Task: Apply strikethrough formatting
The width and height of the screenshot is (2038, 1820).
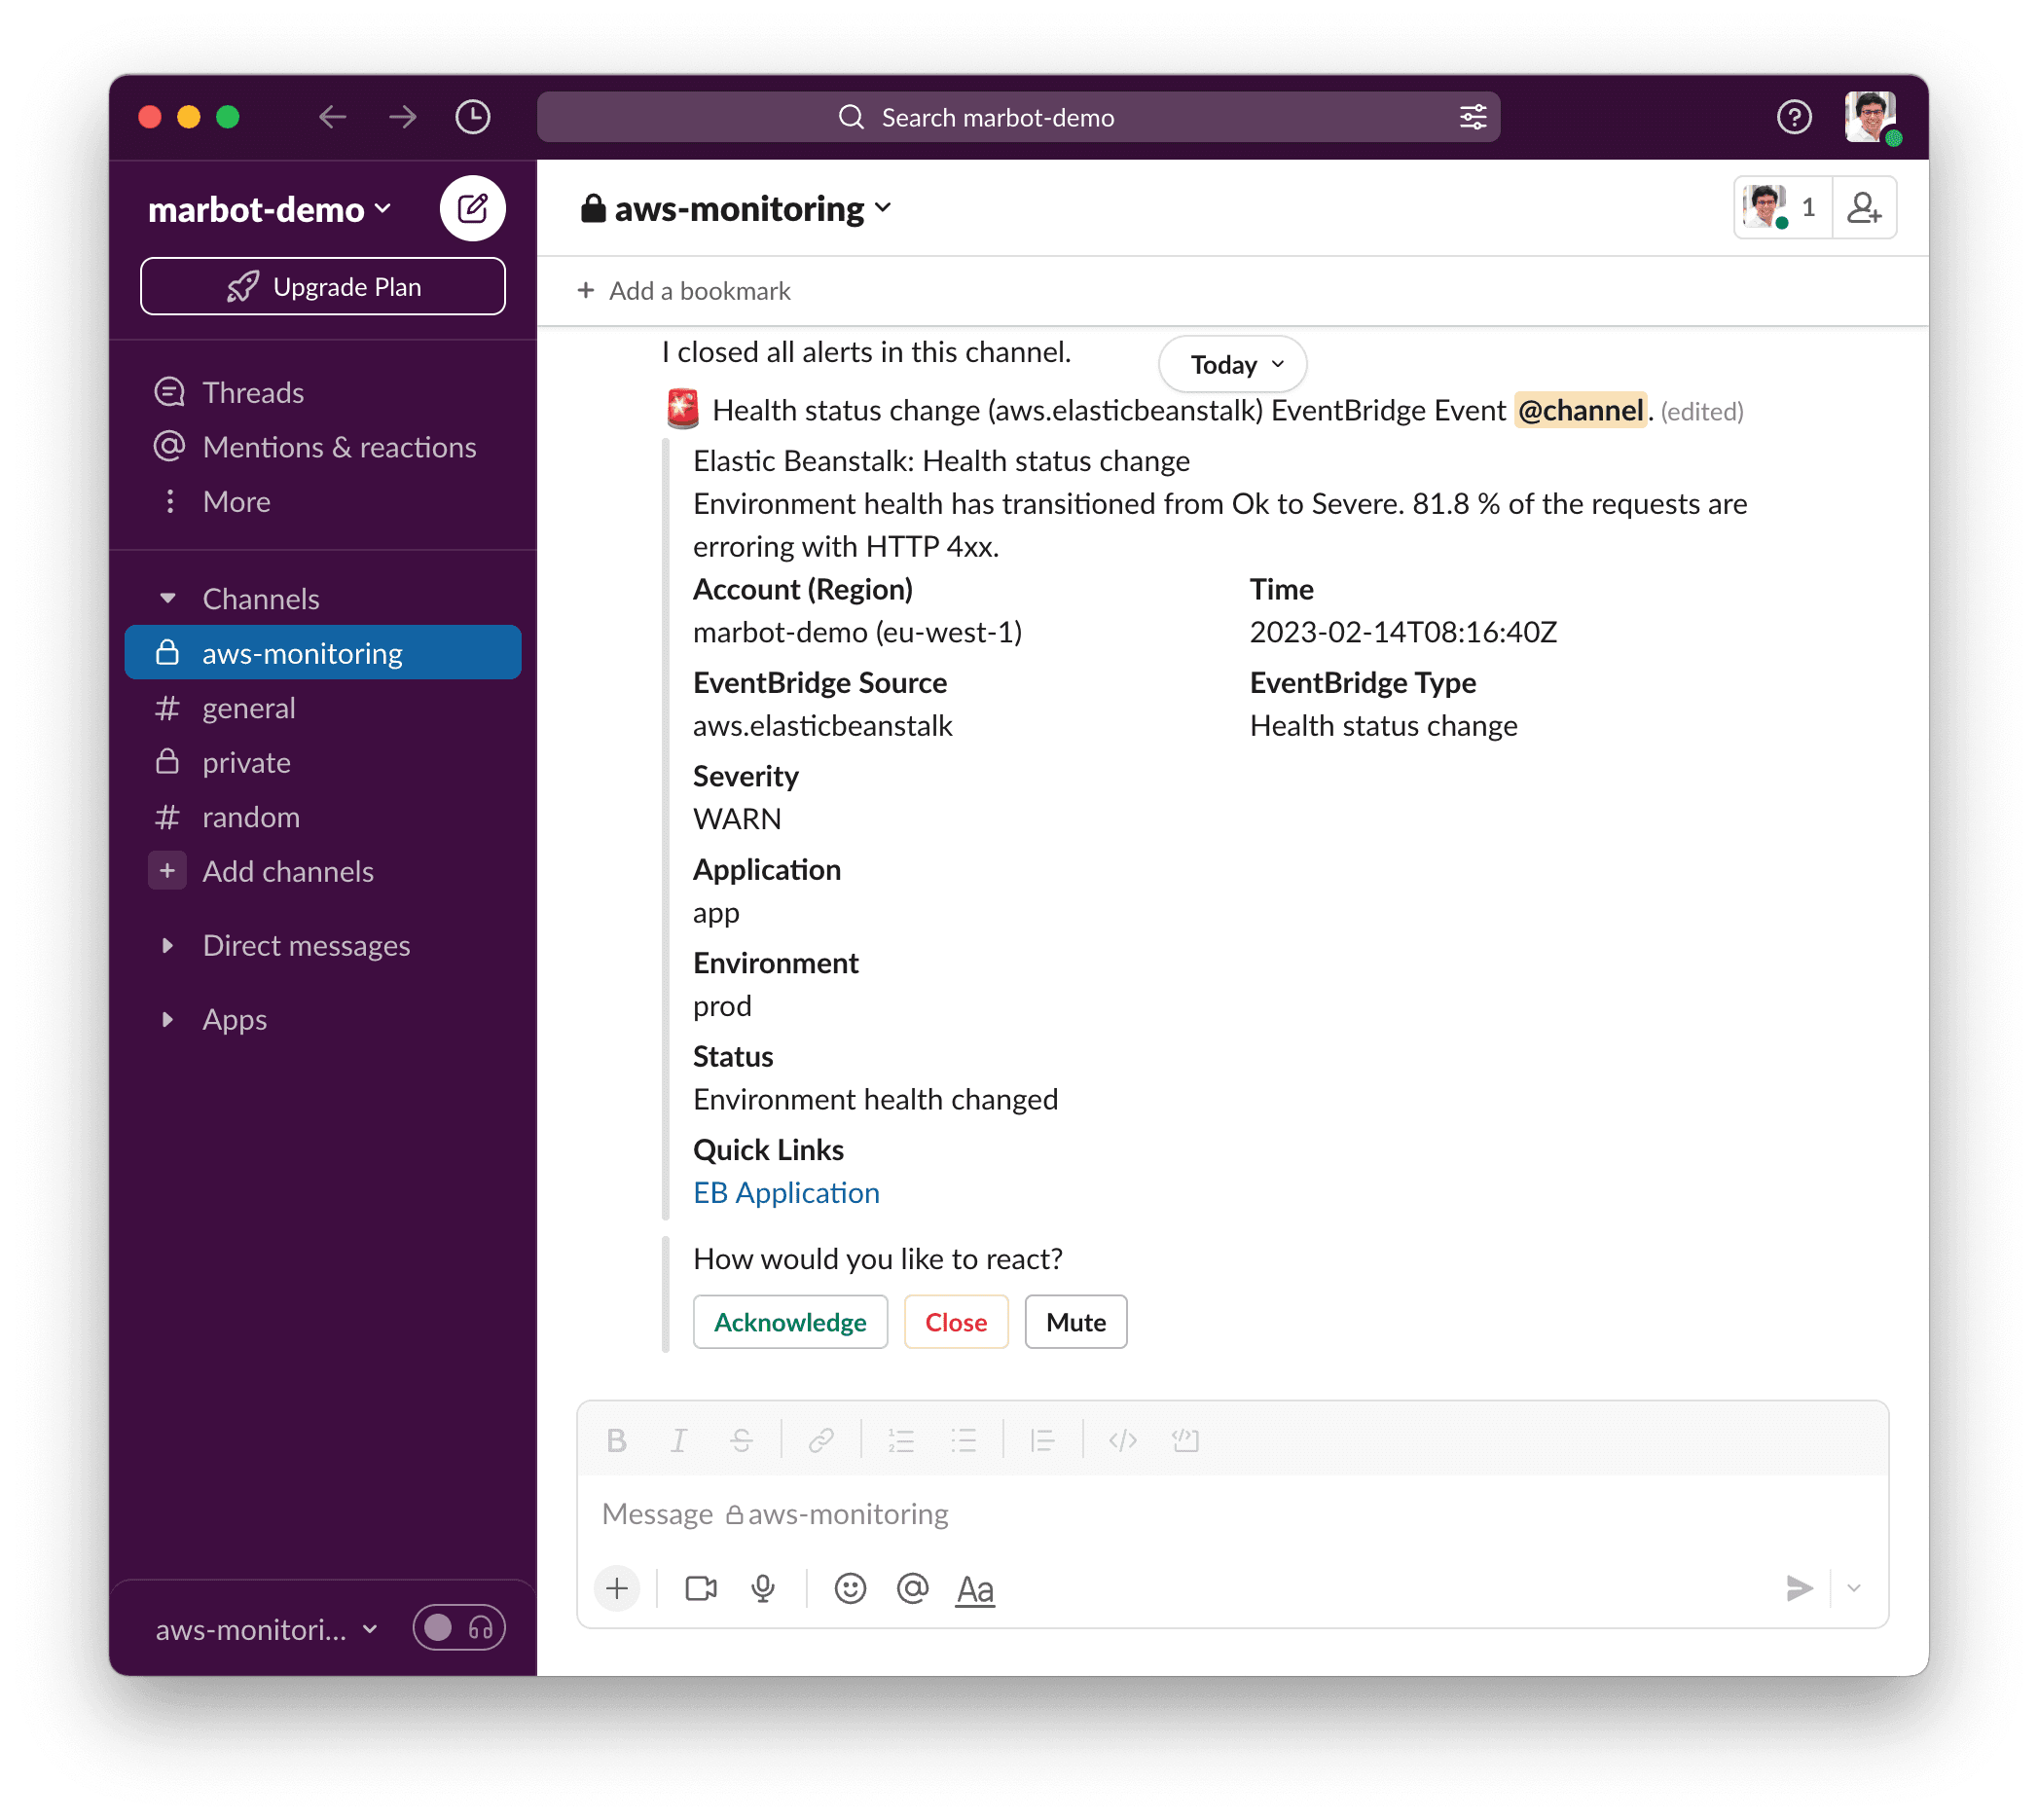Action: pos(742,1441)
